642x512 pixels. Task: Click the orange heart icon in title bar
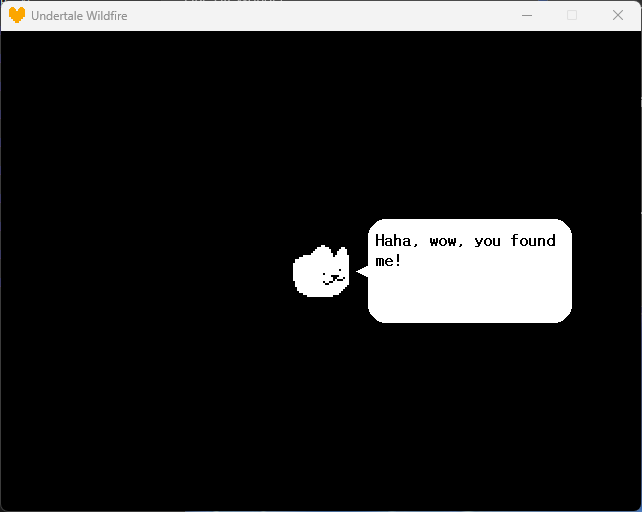click(x=17, y=15)
